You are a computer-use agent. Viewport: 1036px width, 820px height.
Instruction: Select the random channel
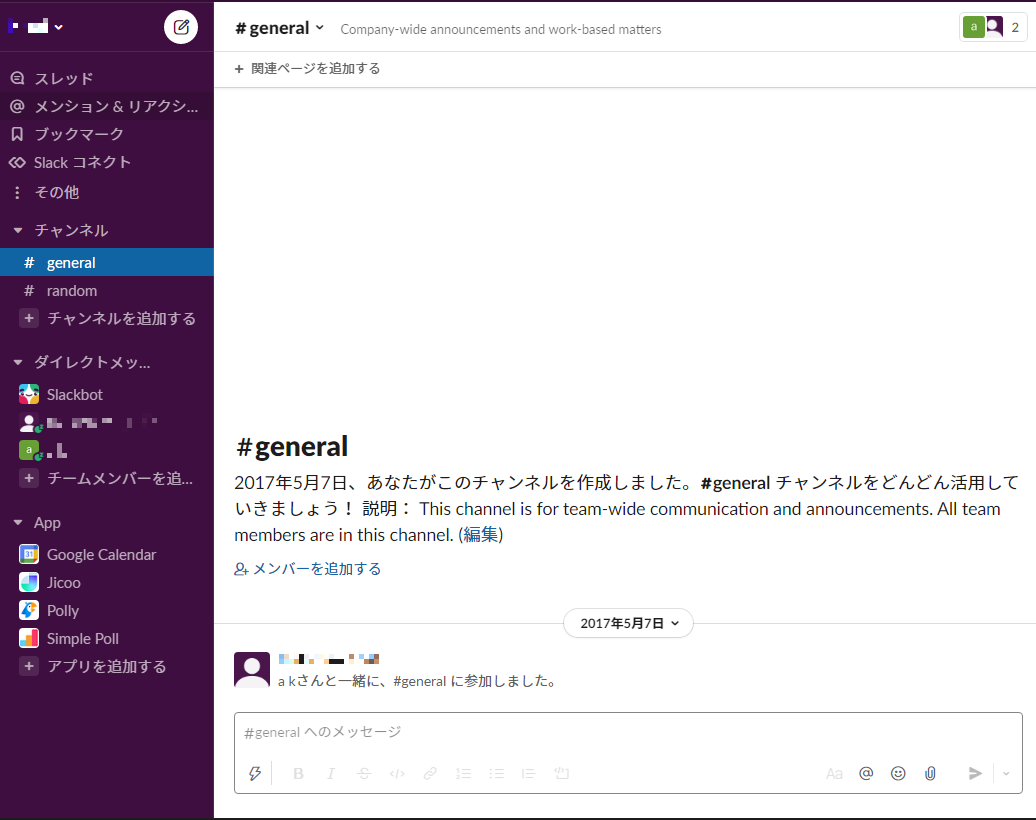72,290
